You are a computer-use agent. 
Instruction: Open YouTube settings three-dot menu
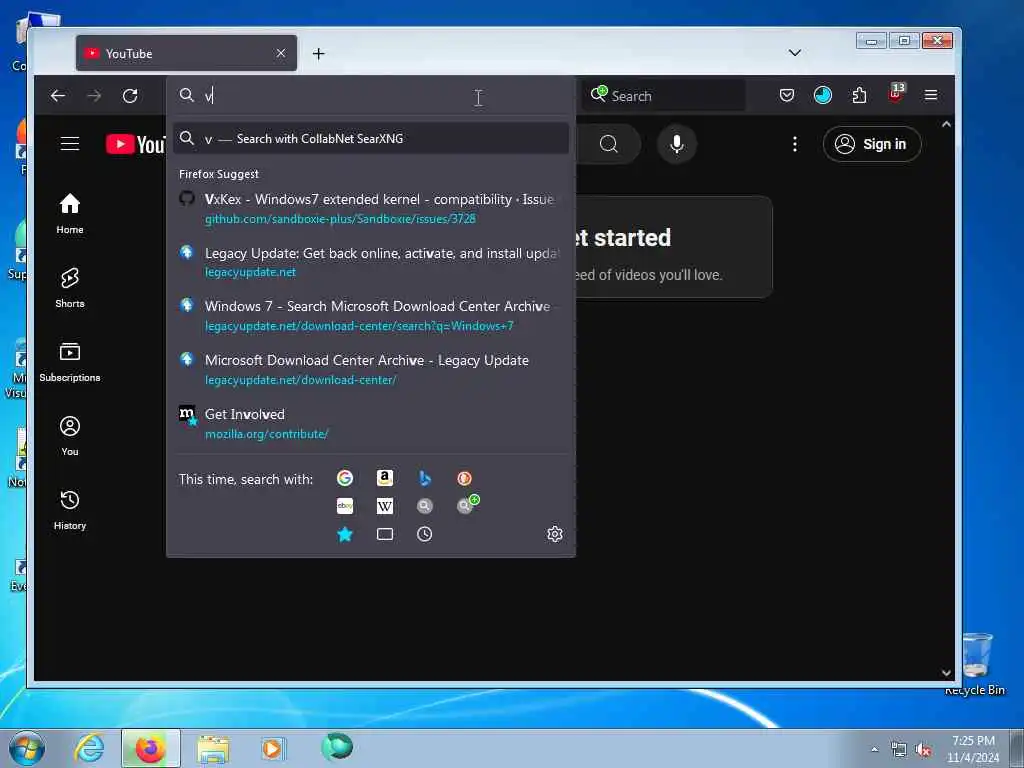click(x=795, y=144)
